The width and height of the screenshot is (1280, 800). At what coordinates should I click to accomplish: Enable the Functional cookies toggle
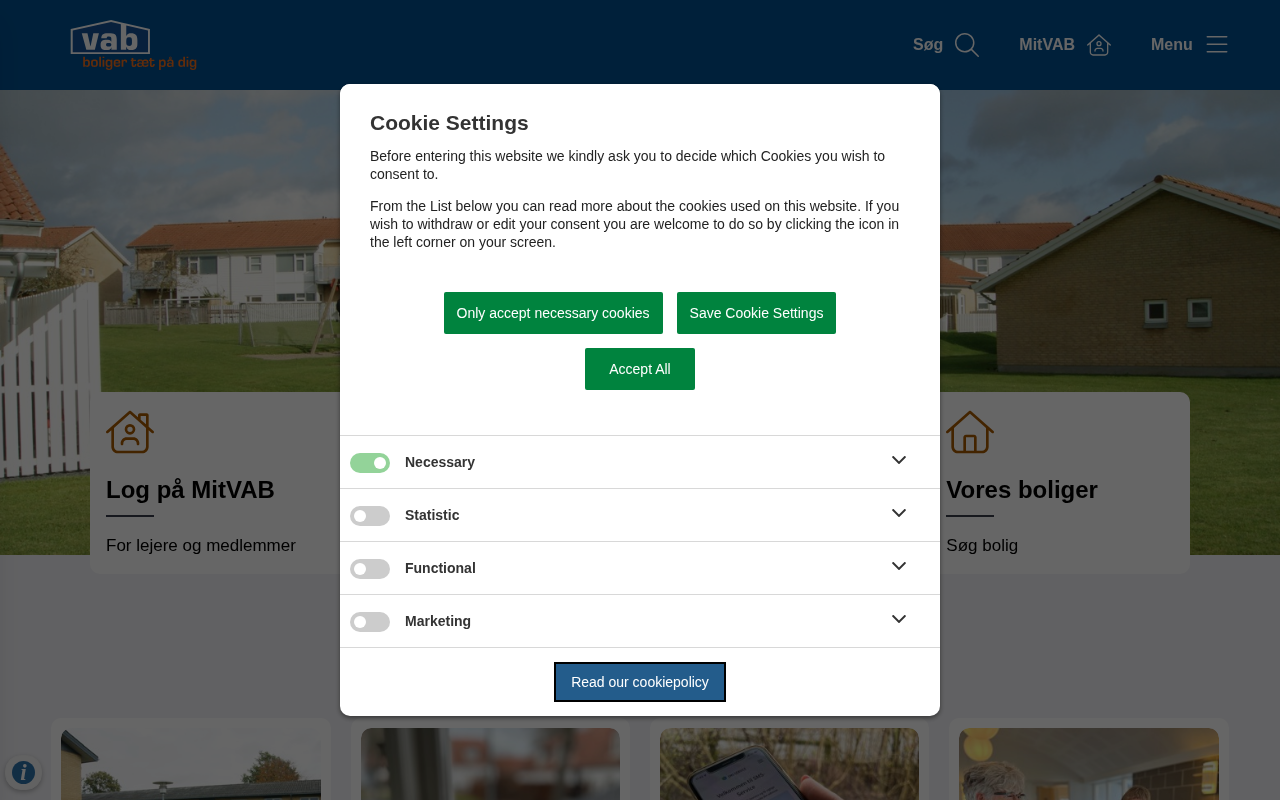click(370, 569)
